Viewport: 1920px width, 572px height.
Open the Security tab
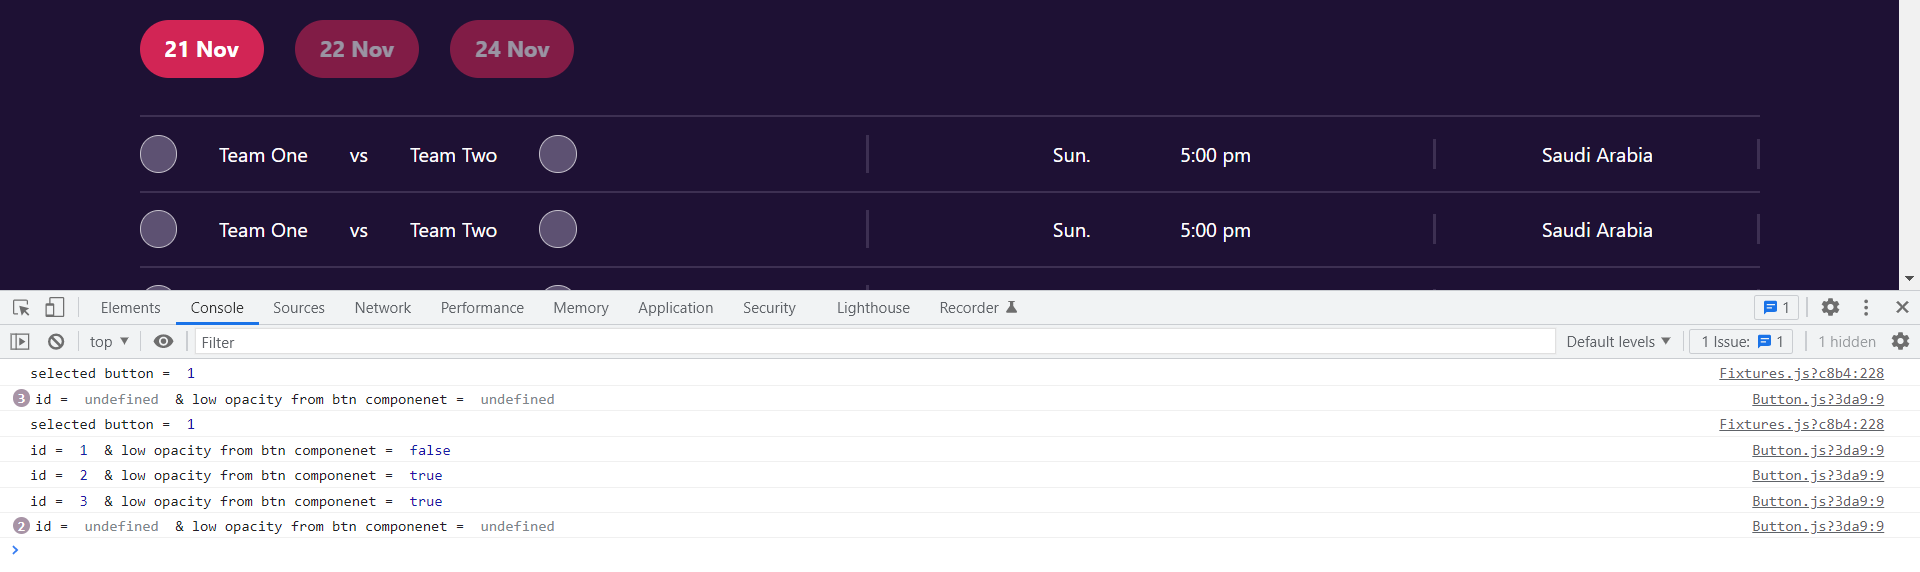[x=769, y=308]
